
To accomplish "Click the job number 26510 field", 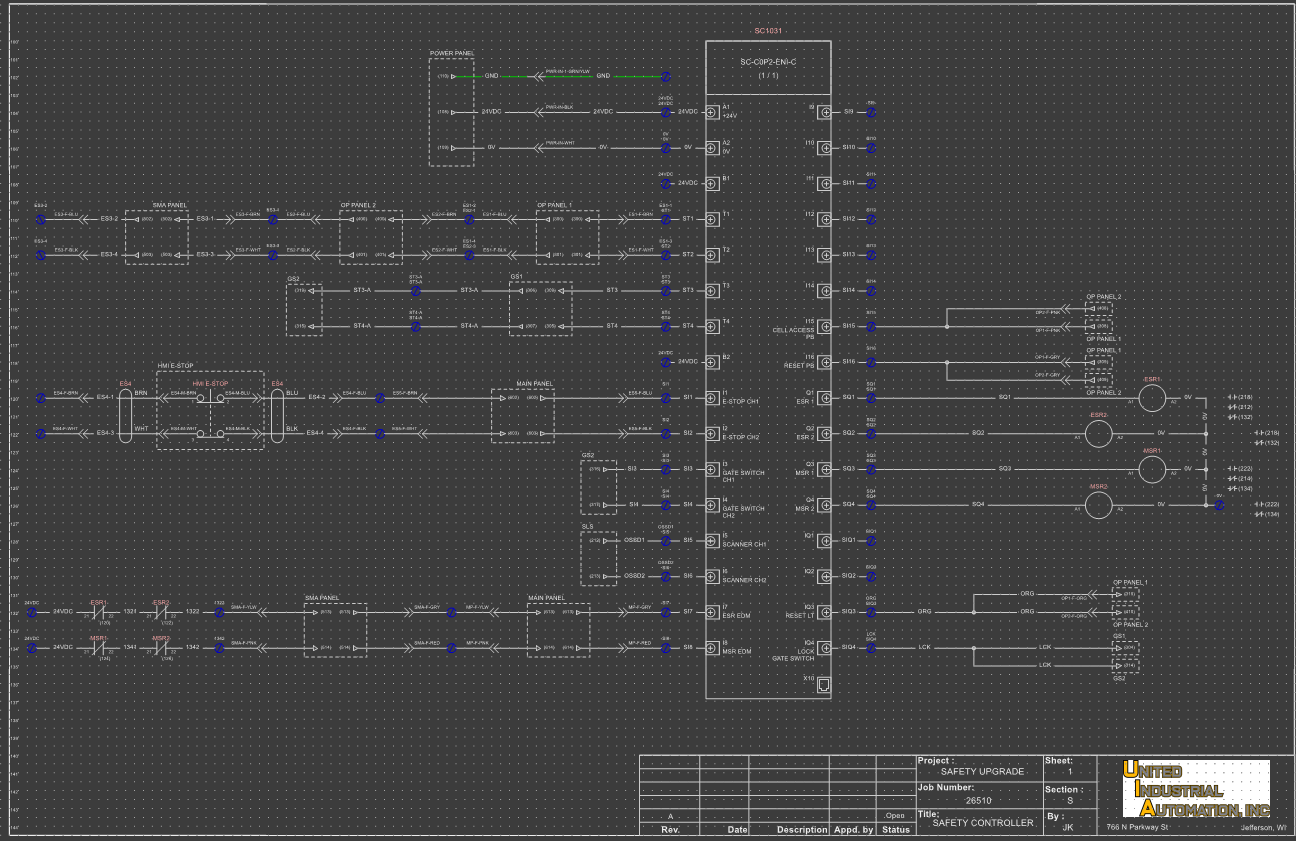I will [978, 800].
